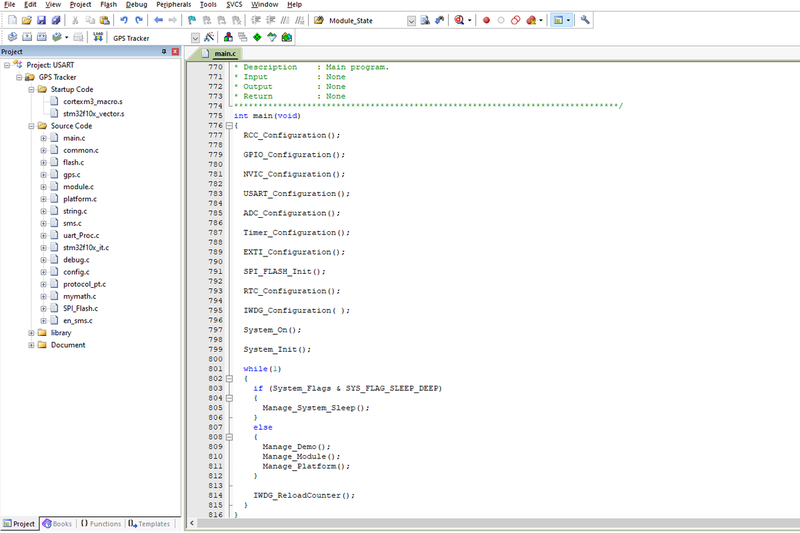Open Options for Target with magic wand icon

point(209,37)
